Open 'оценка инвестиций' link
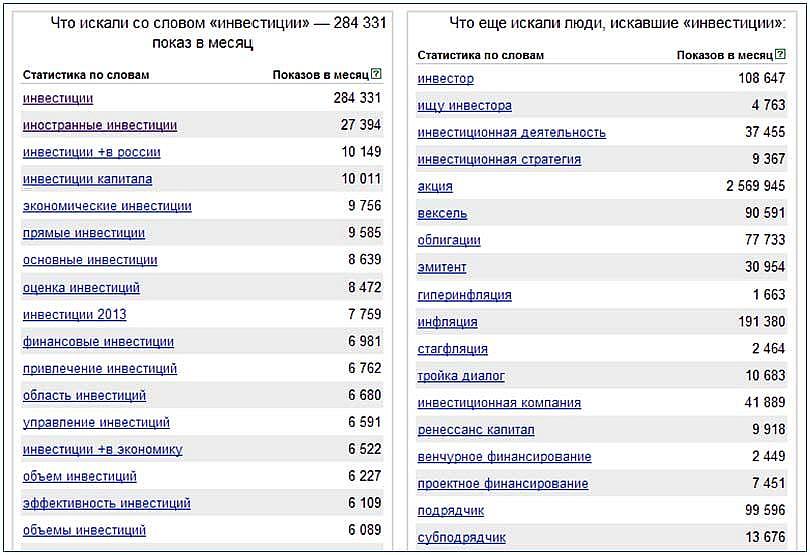 click(x=81, y=288)
